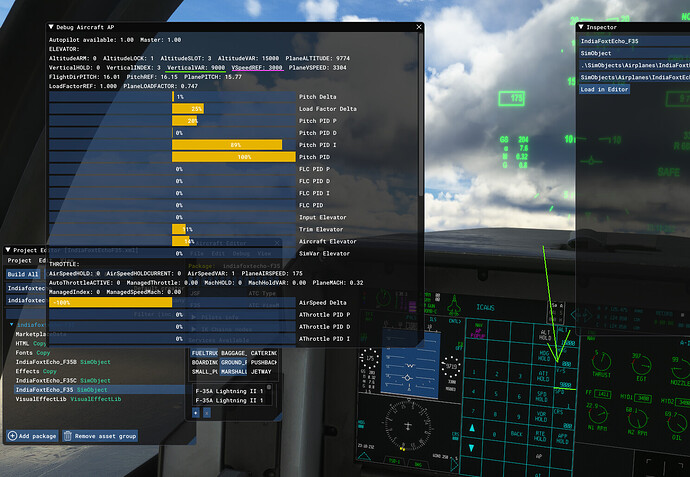Select ATT HOLD on cockpit autopilot panel

(543, 376)
